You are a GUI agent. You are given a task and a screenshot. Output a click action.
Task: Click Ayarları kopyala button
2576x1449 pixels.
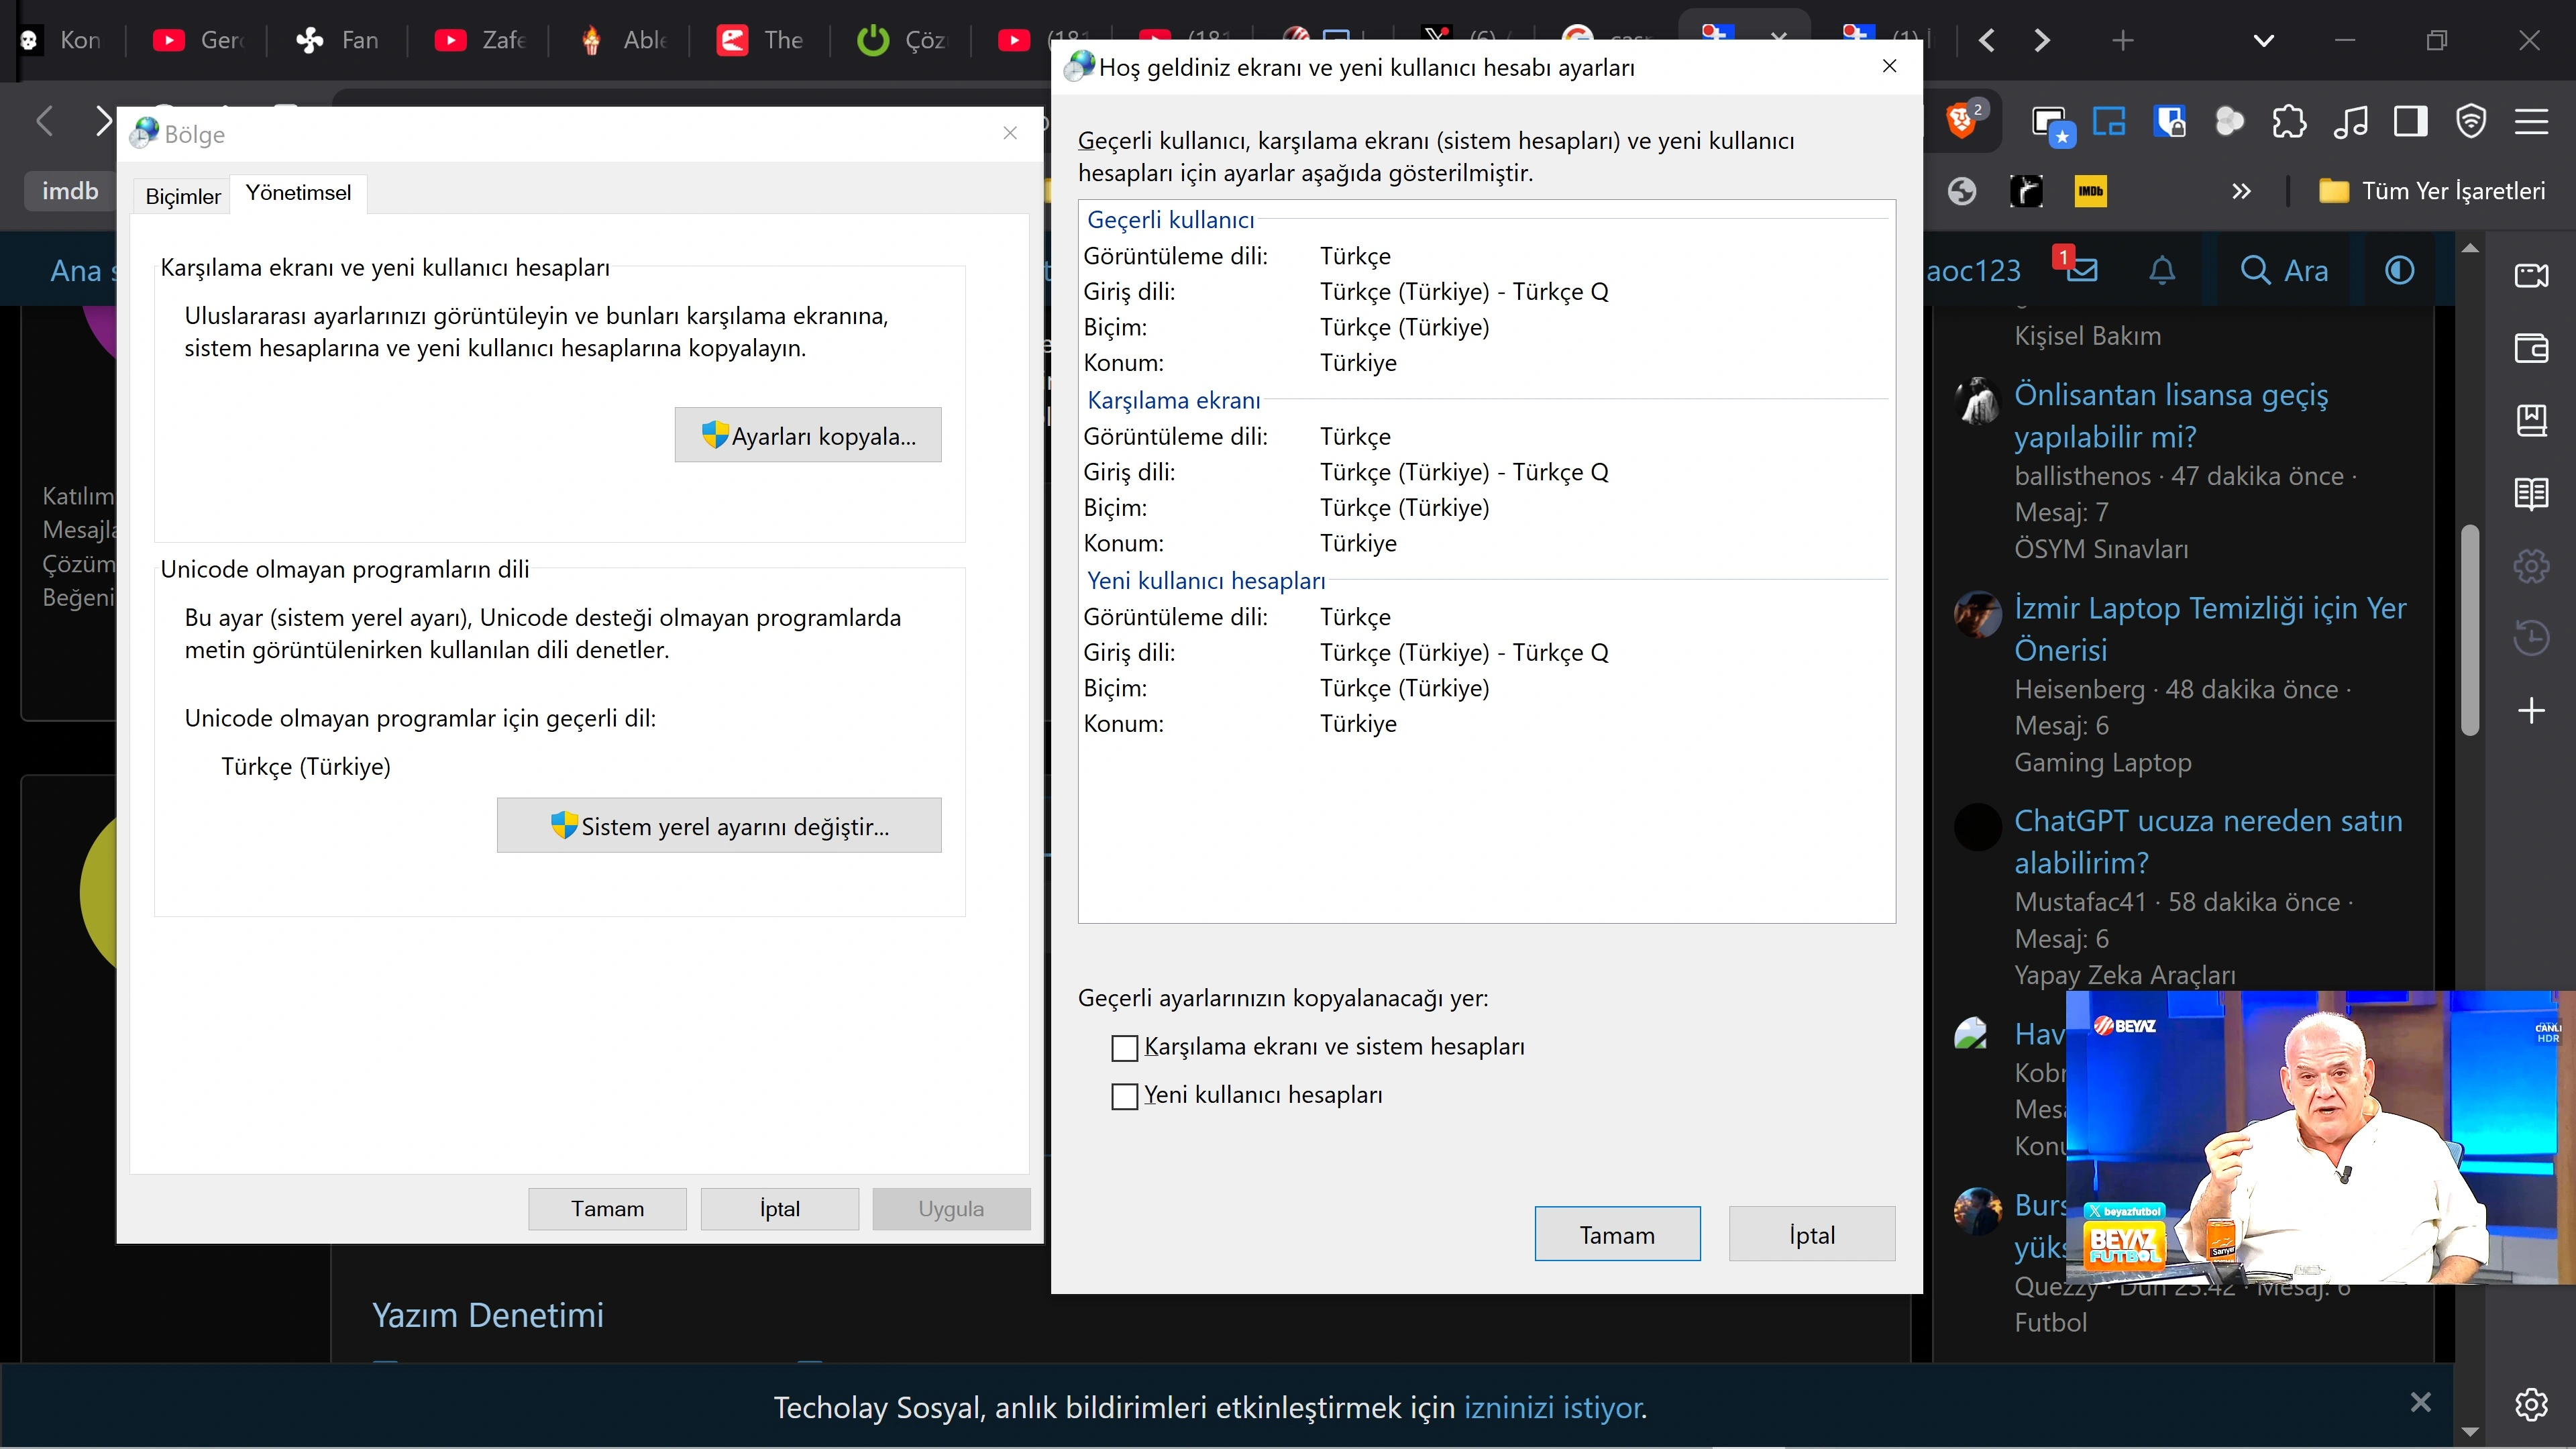[x=808, y=435]
